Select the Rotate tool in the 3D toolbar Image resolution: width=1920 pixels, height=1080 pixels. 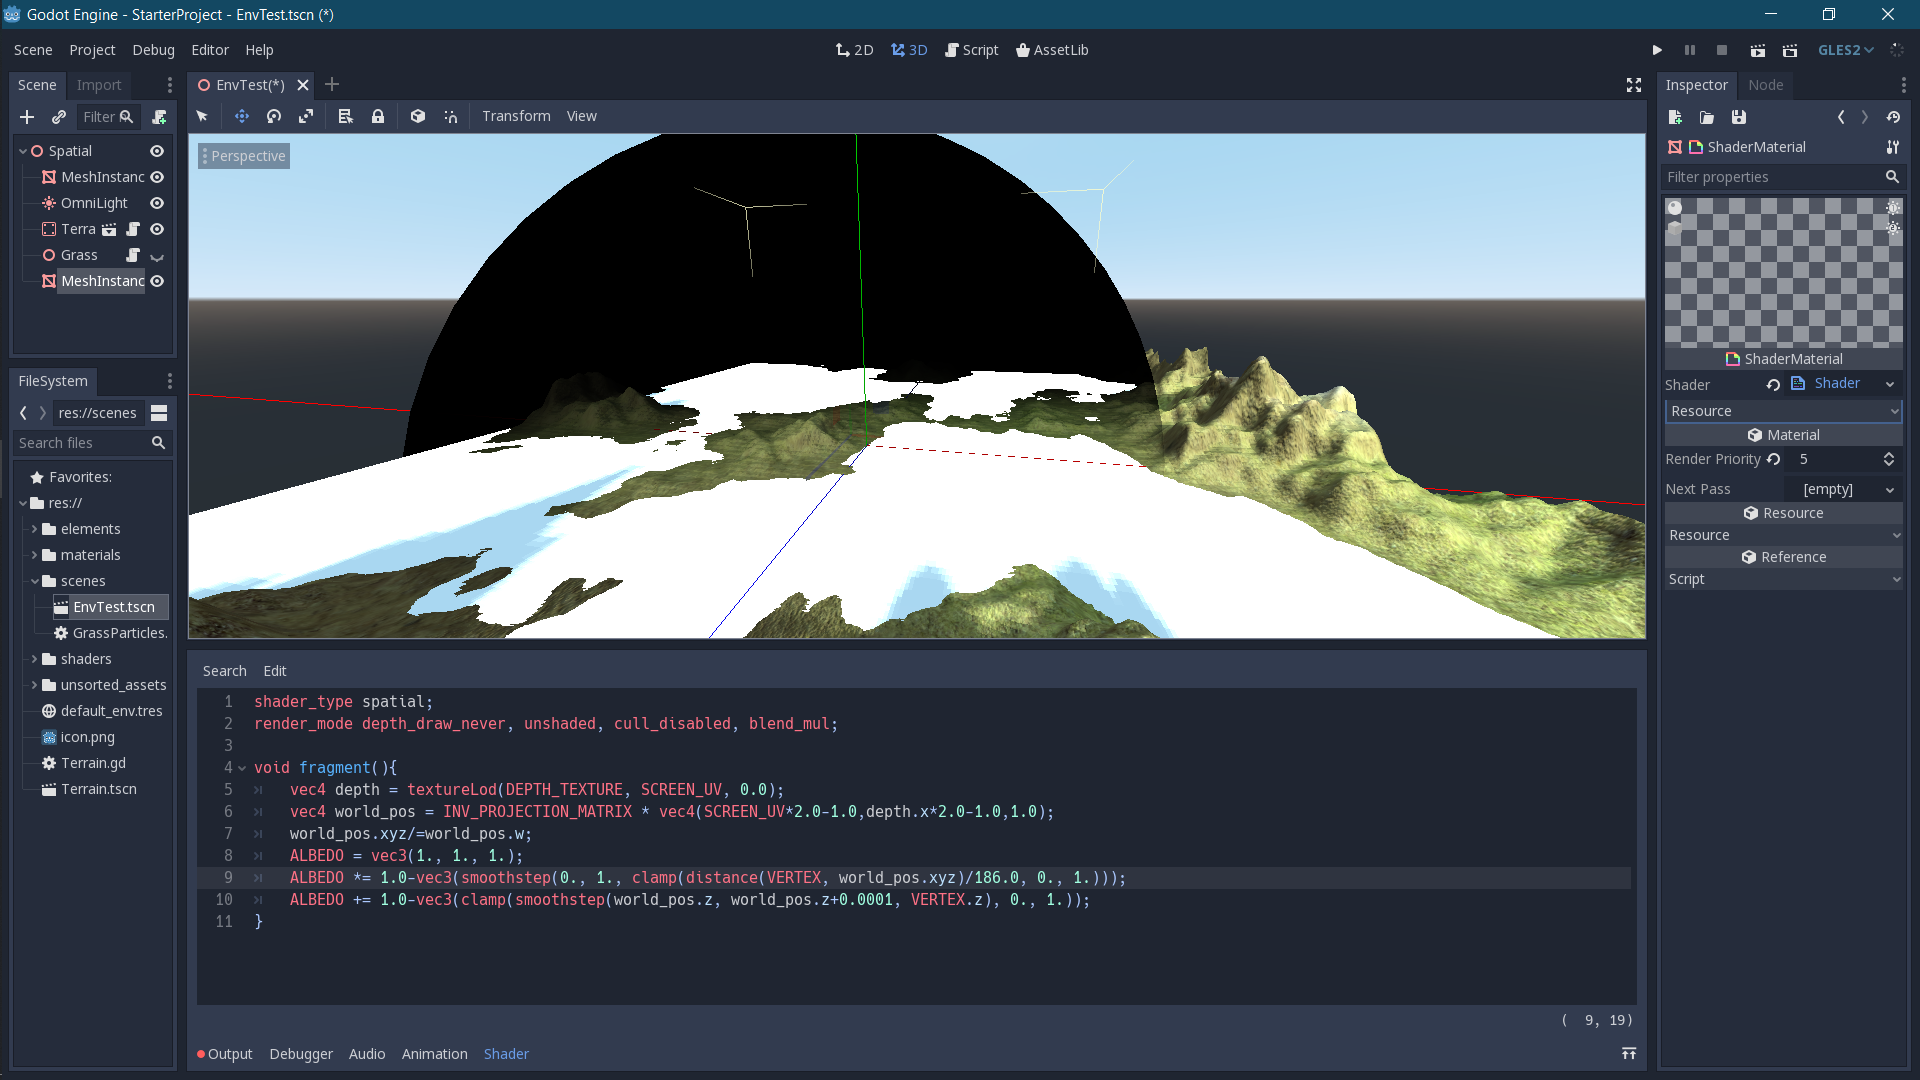[273, 116]
